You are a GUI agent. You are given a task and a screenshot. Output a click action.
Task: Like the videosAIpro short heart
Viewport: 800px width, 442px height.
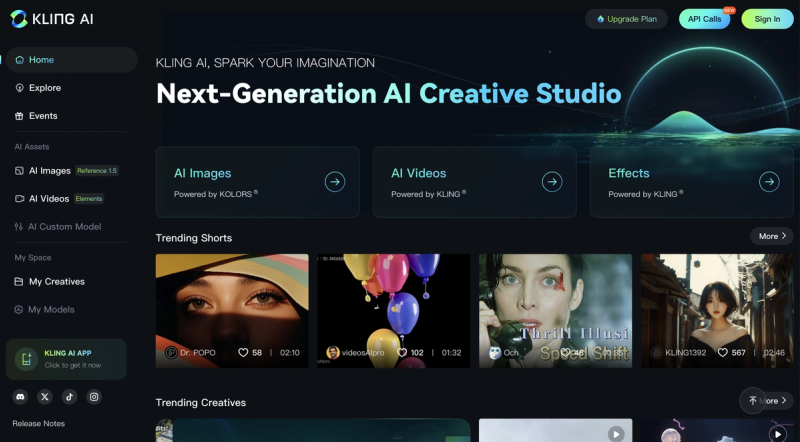402,353
